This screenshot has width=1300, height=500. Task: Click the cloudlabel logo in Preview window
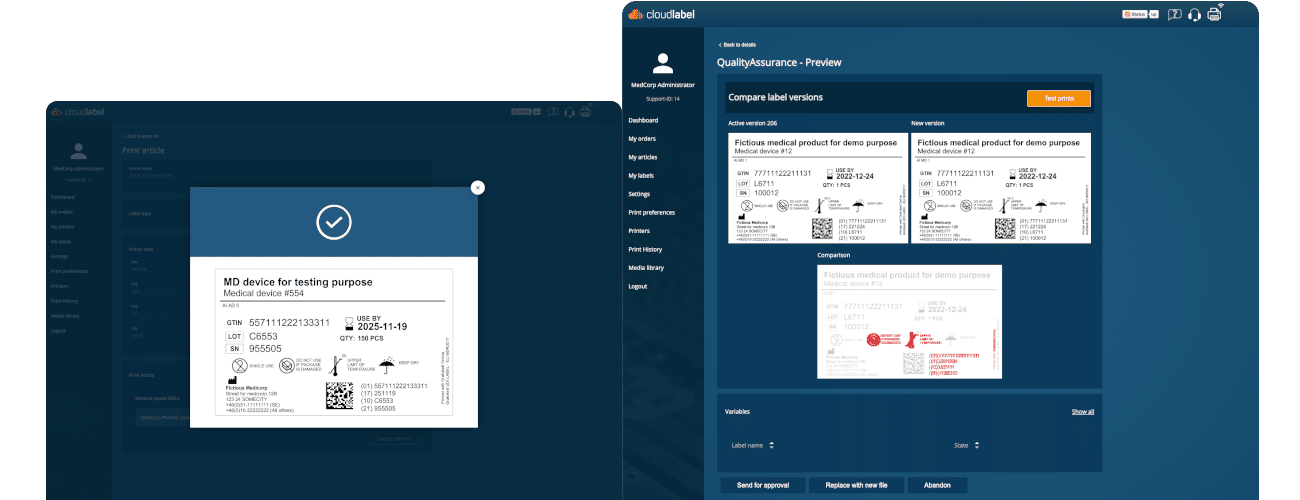coord(661,14)
